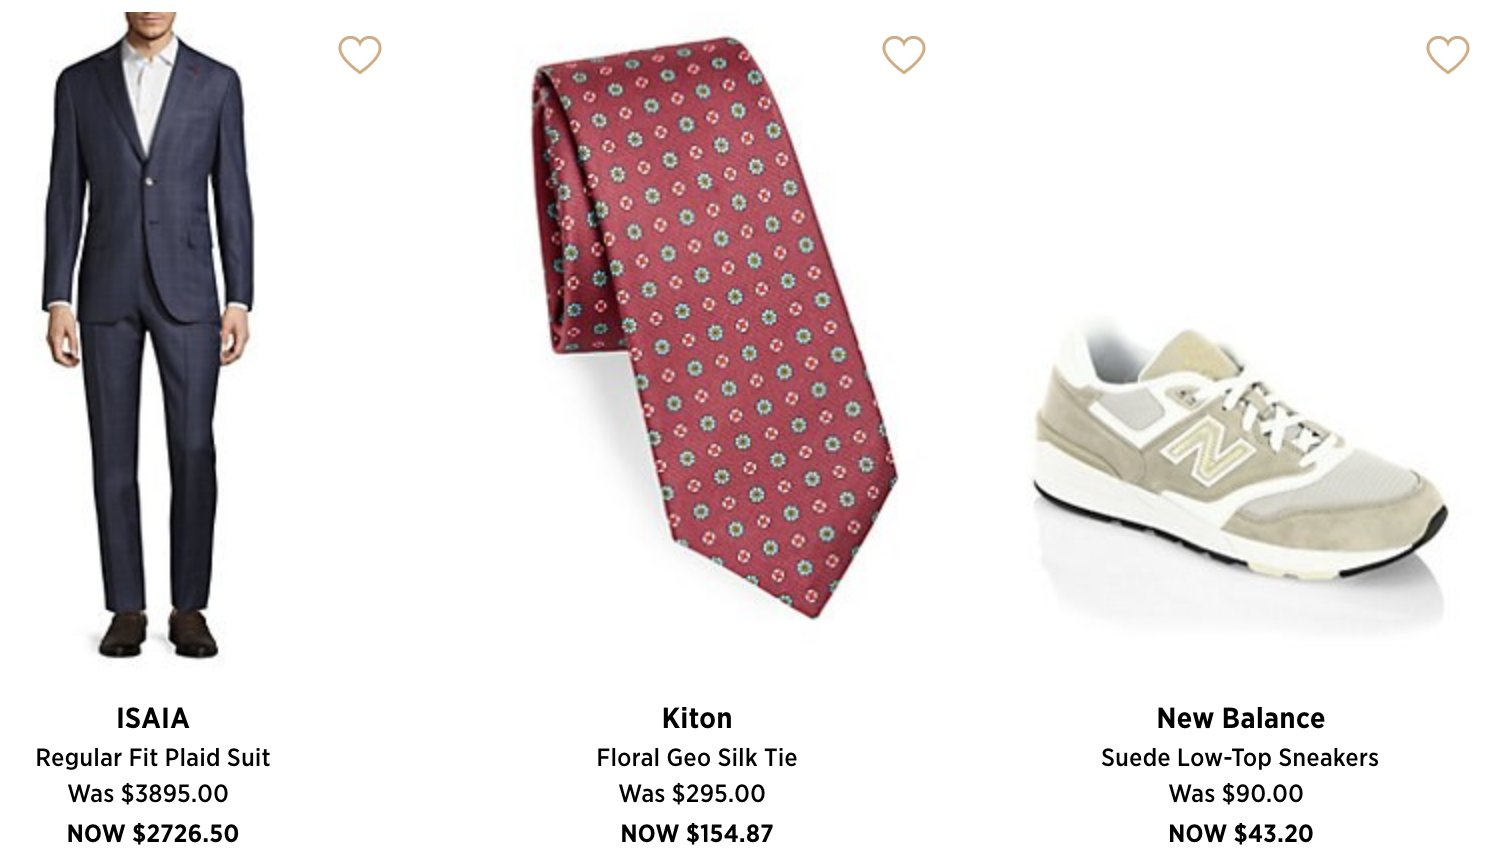Open the Regular Fit Plaid Suit link
Screen dimensions: 1508x868
point(153,758)
